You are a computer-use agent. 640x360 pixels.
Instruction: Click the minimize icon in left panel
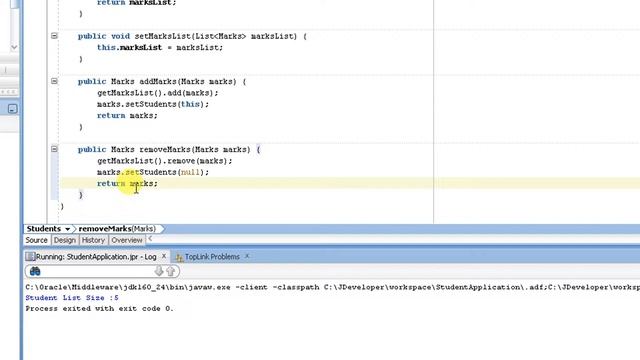point(13,109)
